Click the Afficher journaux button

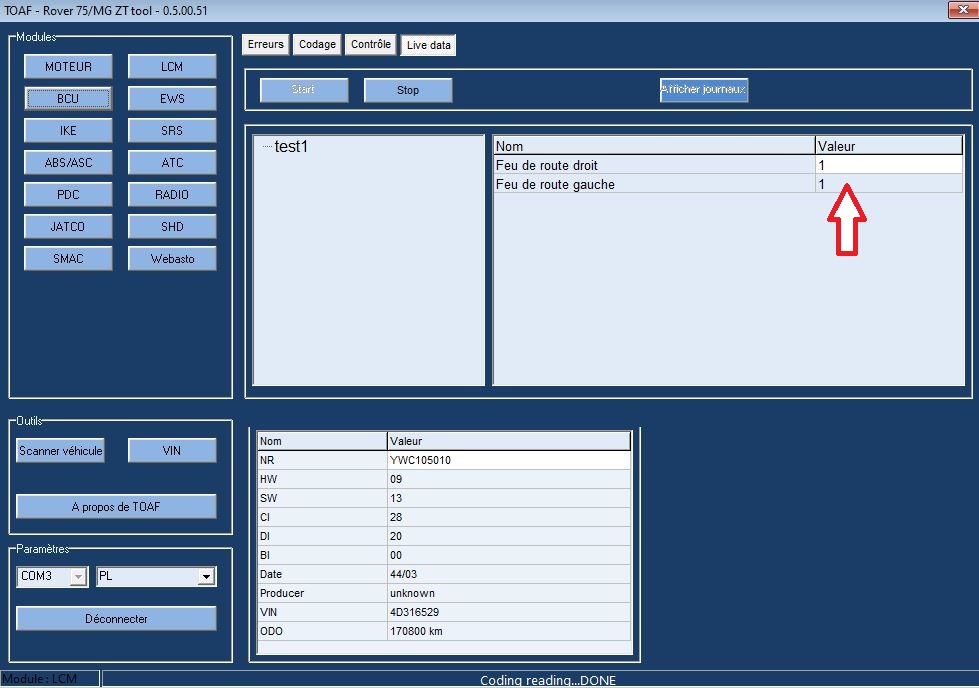tap(703, 90)
